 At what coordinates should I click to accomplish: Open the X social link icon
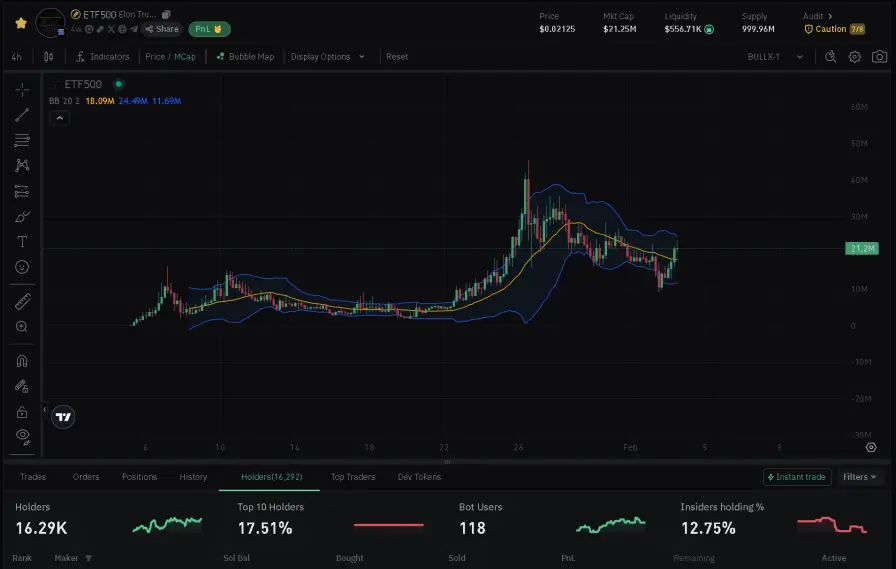point(111,29)
